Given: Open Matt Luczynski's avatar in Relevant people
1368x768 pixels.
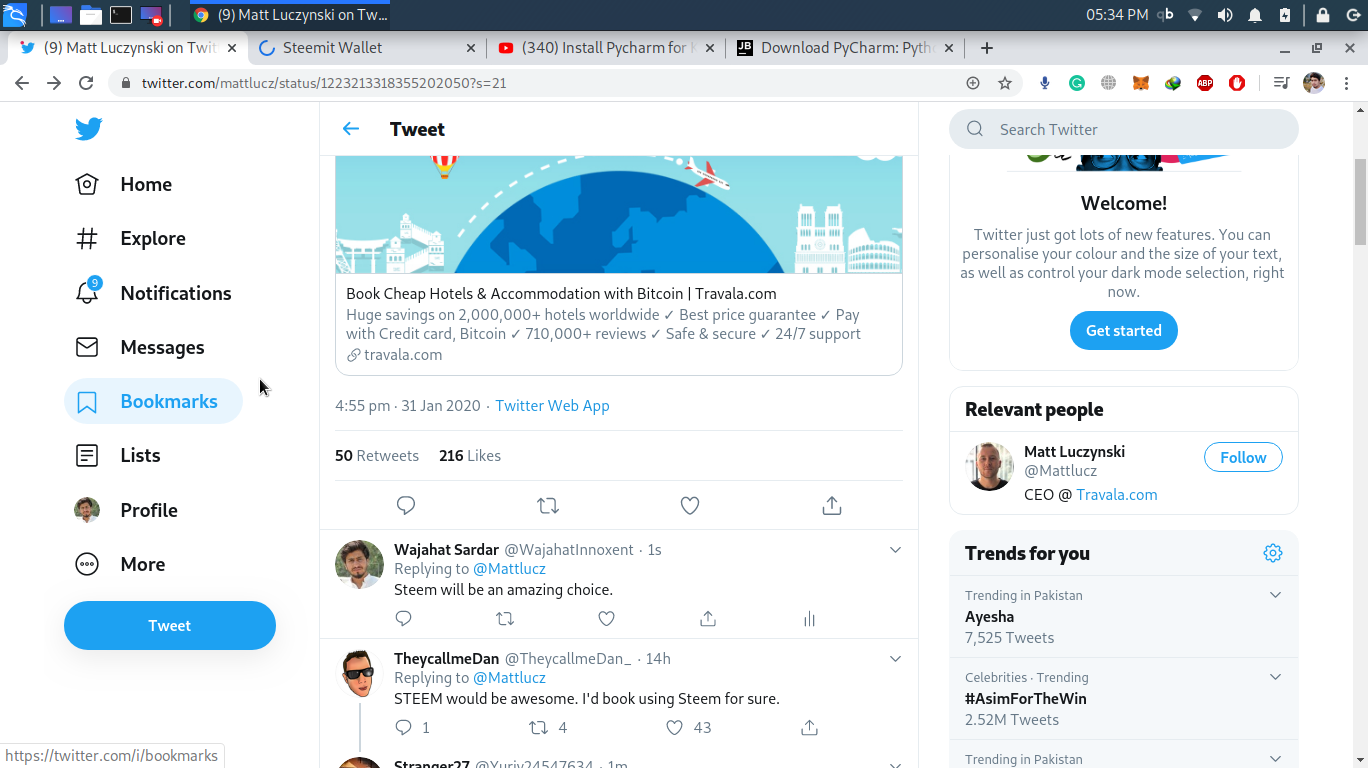Looking at the screenshot, I should [x=990, y=466].
